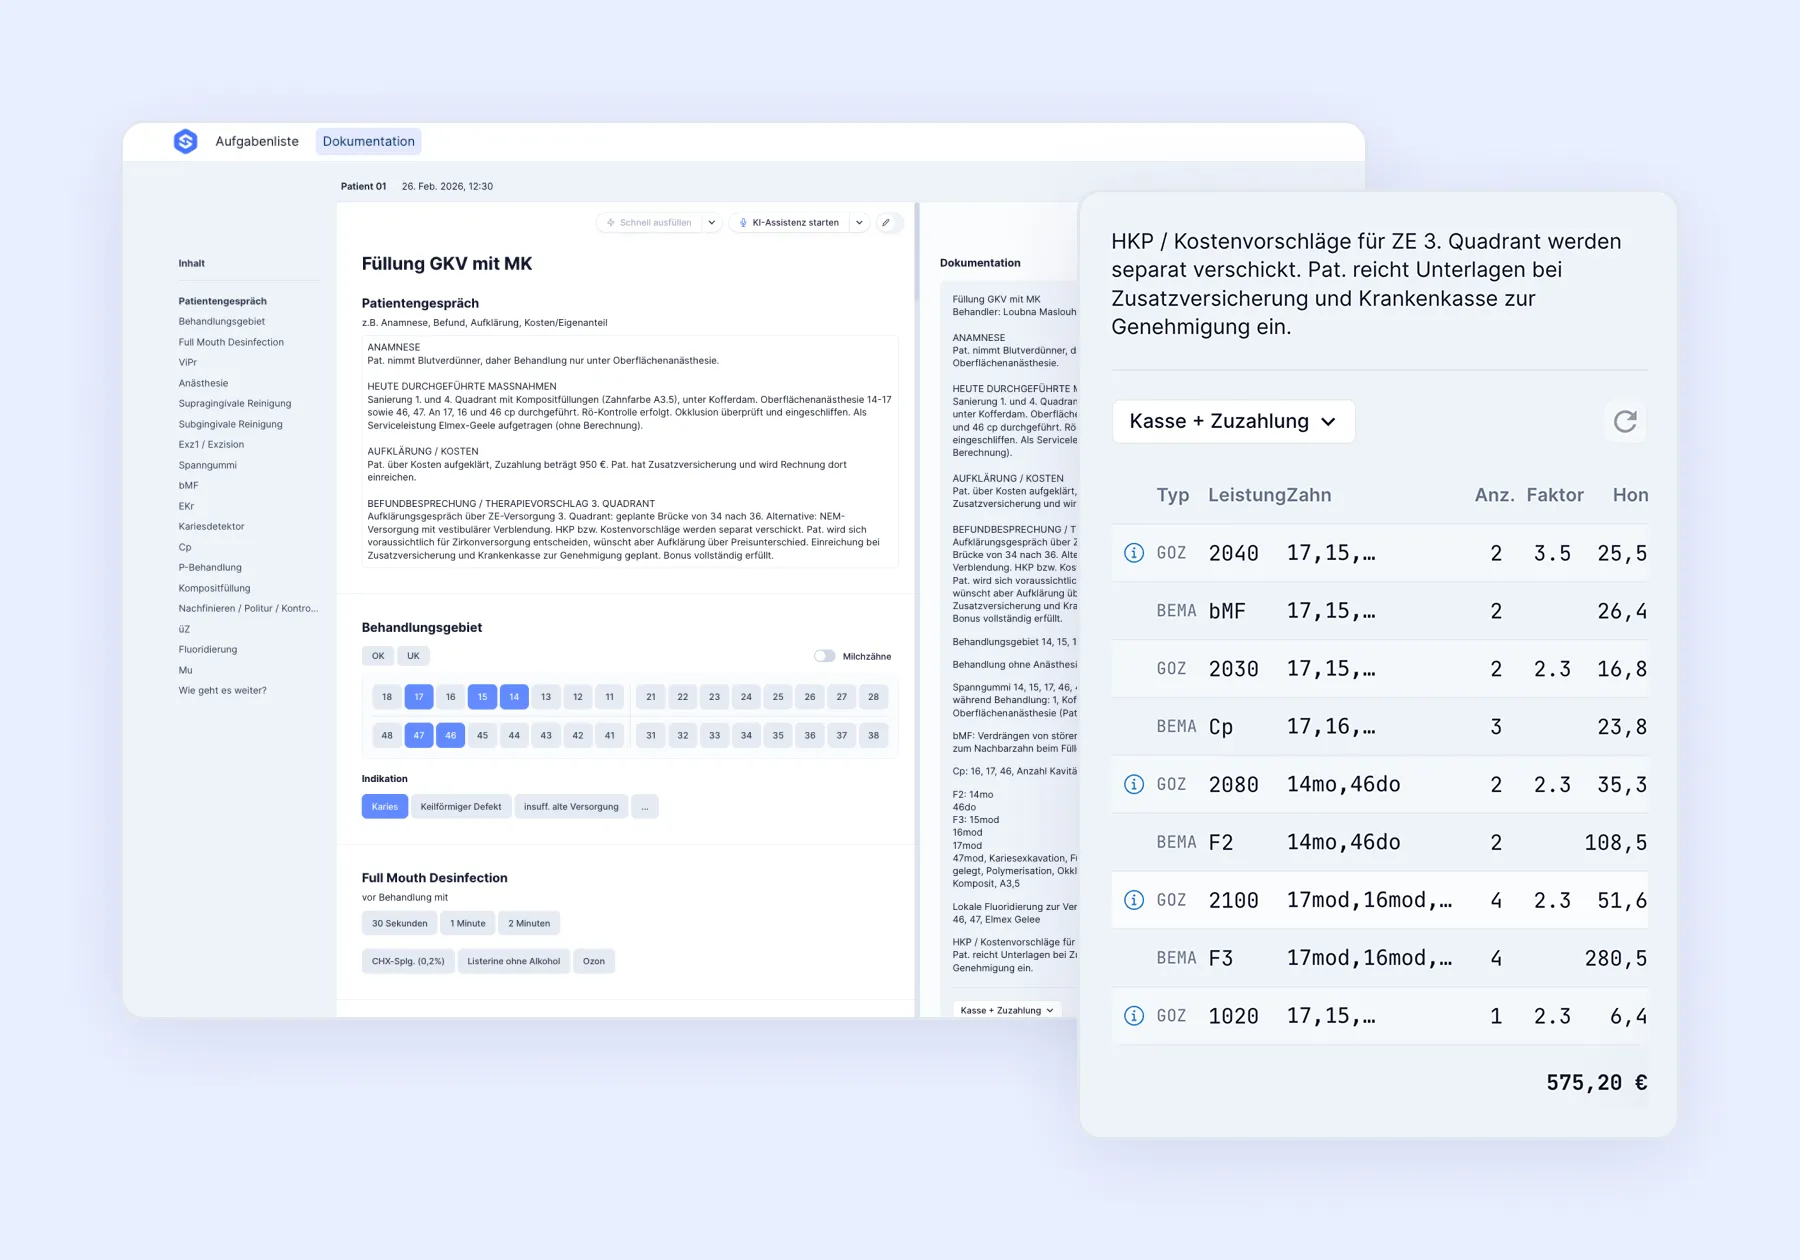This screenshot has width=1800, height=1260.
Task: Deselect tooth 17 in the tooth chart
Action: [x=418, y=697]
